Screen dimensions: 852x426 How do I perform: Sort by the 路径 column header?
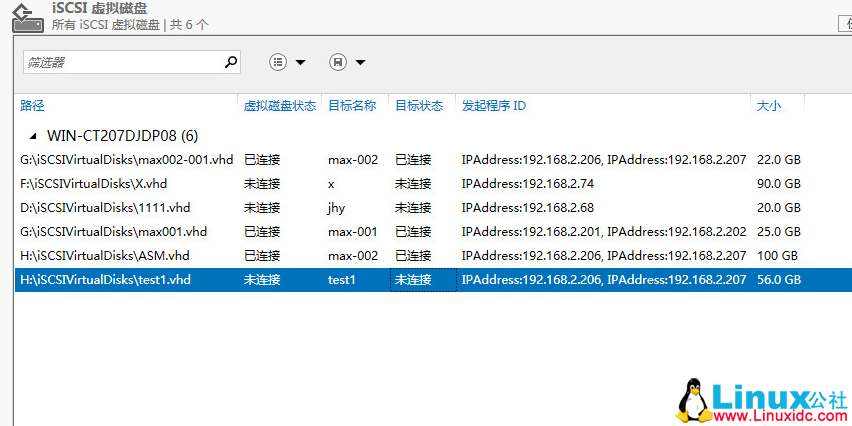32,105
